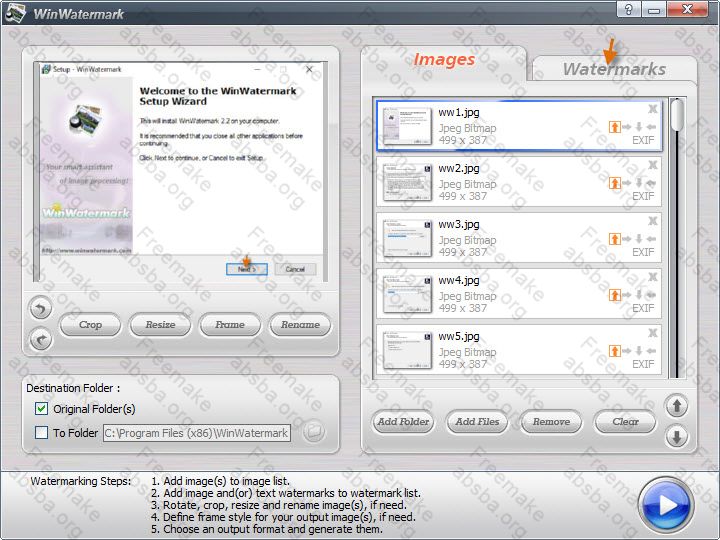The height and width of the screenshot is (540, 720).
Task: Rotate ww1.jpg with its right arrow icon
Action: [x=627, y=127]
